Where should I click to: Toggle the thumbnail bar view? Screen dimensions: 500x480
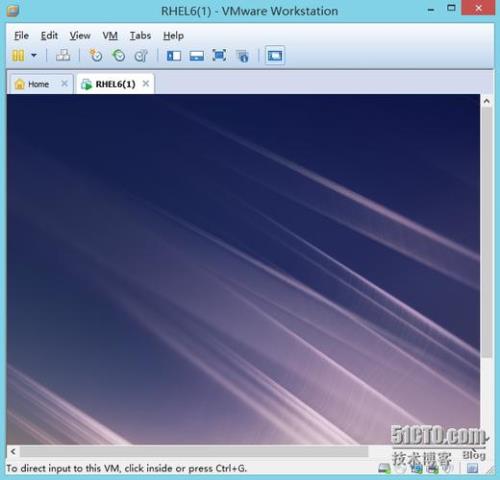[197, 55]
